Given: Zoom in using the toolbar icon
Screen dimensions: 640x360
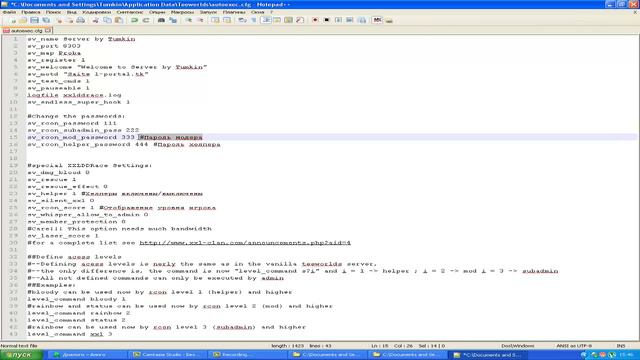Looking at the screenshot, I should pos(189,20).
